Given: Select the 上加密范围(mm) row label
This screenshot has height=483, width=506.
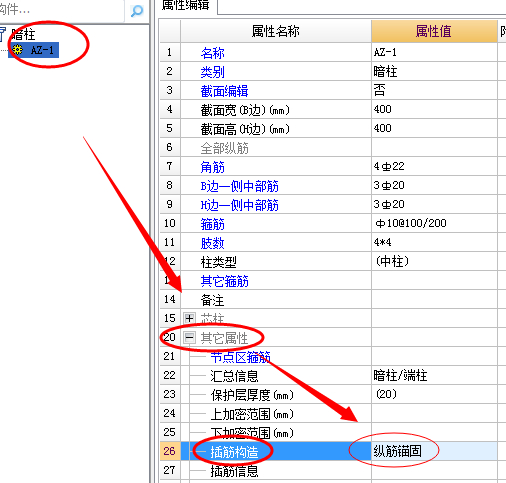Looking at the screenshot, I should 252,414.
